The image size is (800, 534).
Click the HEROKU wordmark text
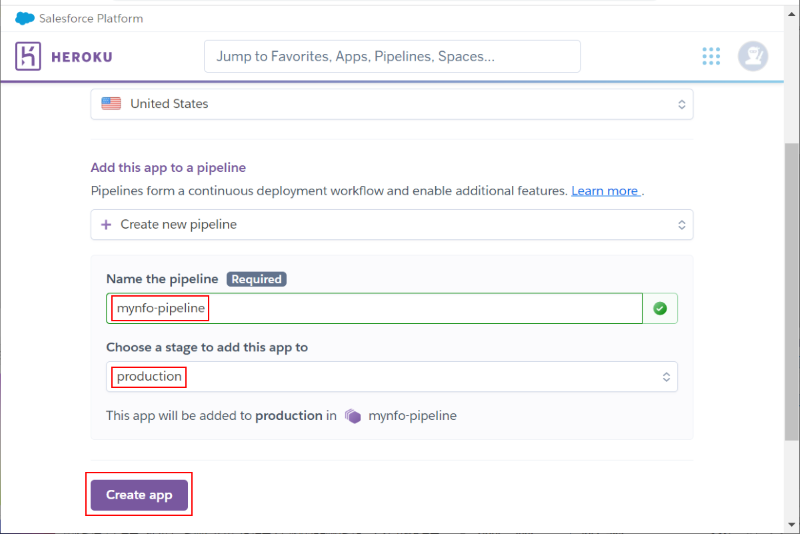82,57
